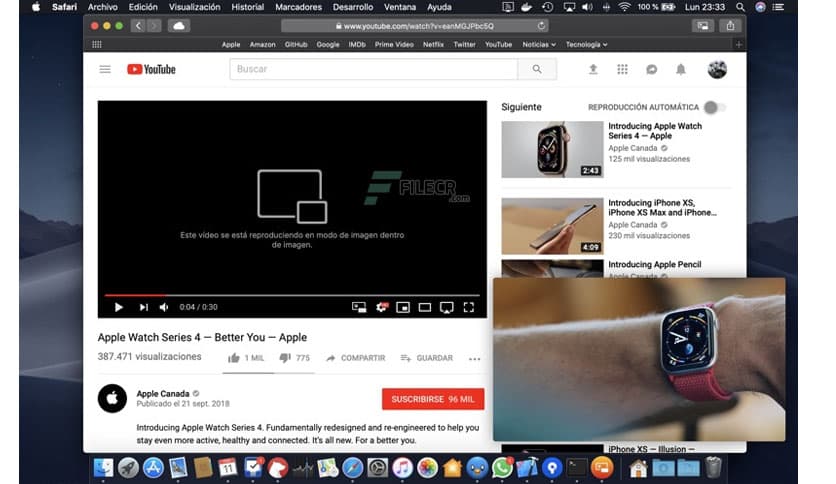Reload the page in Safari
This screenshot has height=484, width=836.
coord(541,26)
